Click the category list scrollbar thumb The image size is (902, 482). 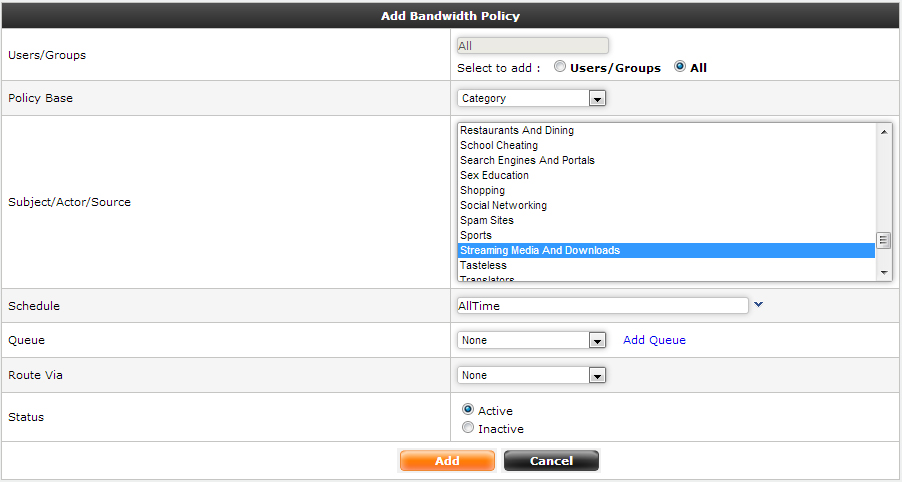[884, 240]
